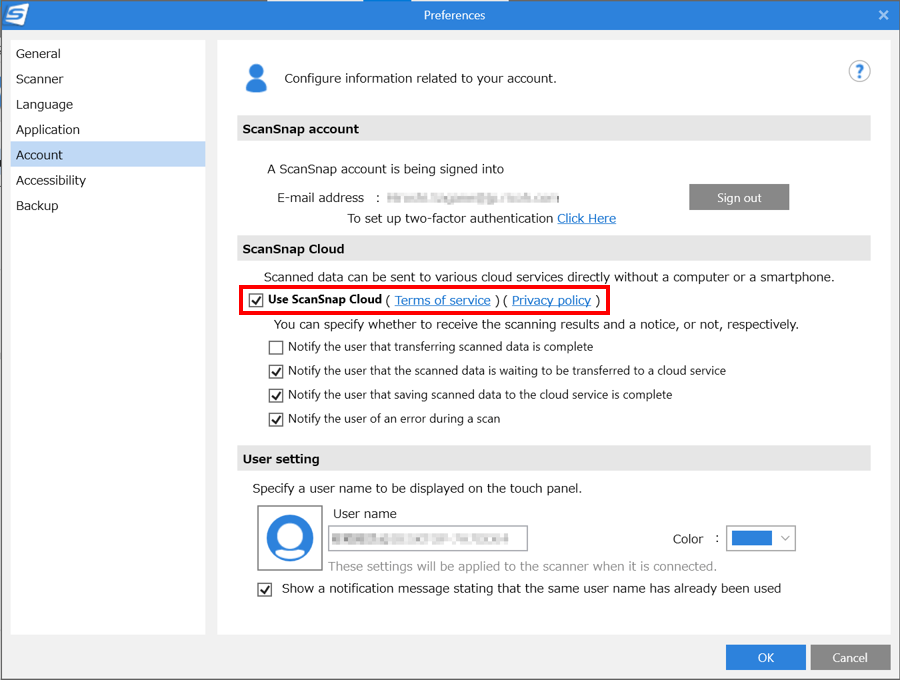Toggle same user name notification message checkbox
The image size is (901, 681).
pyautogui.click(x=265, y=590)
